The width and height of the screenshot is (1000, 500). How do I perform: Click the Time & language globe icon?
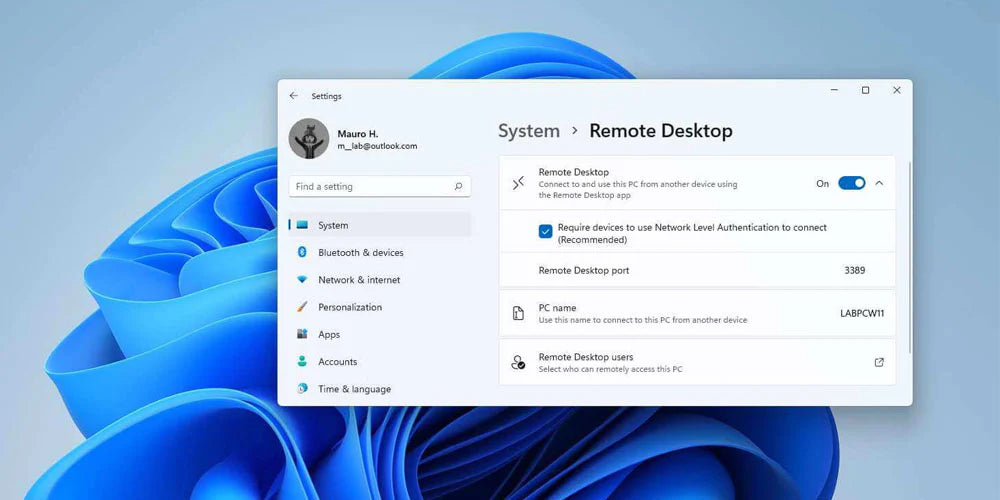pos(302,388)
